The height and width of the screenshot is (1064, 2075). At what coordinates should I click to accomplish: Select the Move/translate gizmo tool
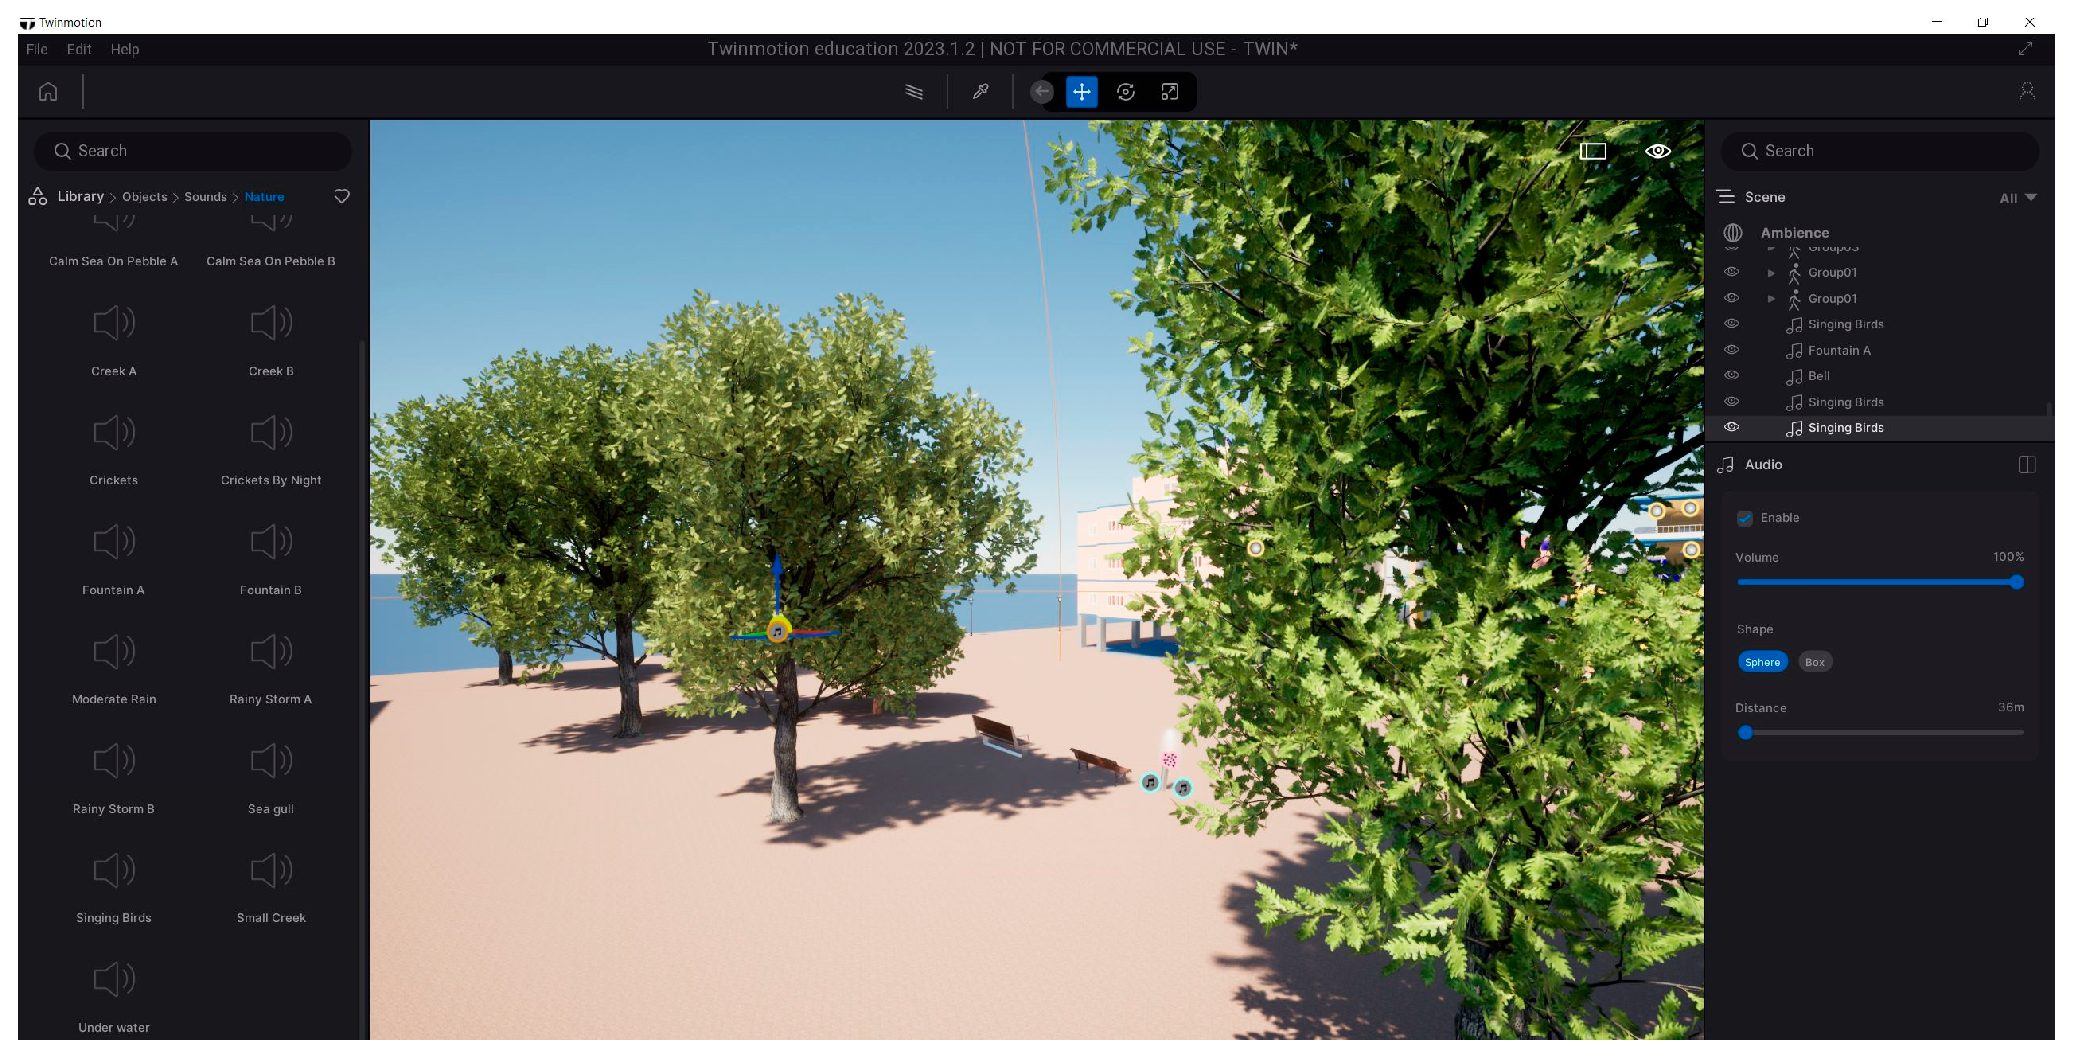tap(1082, 92)
